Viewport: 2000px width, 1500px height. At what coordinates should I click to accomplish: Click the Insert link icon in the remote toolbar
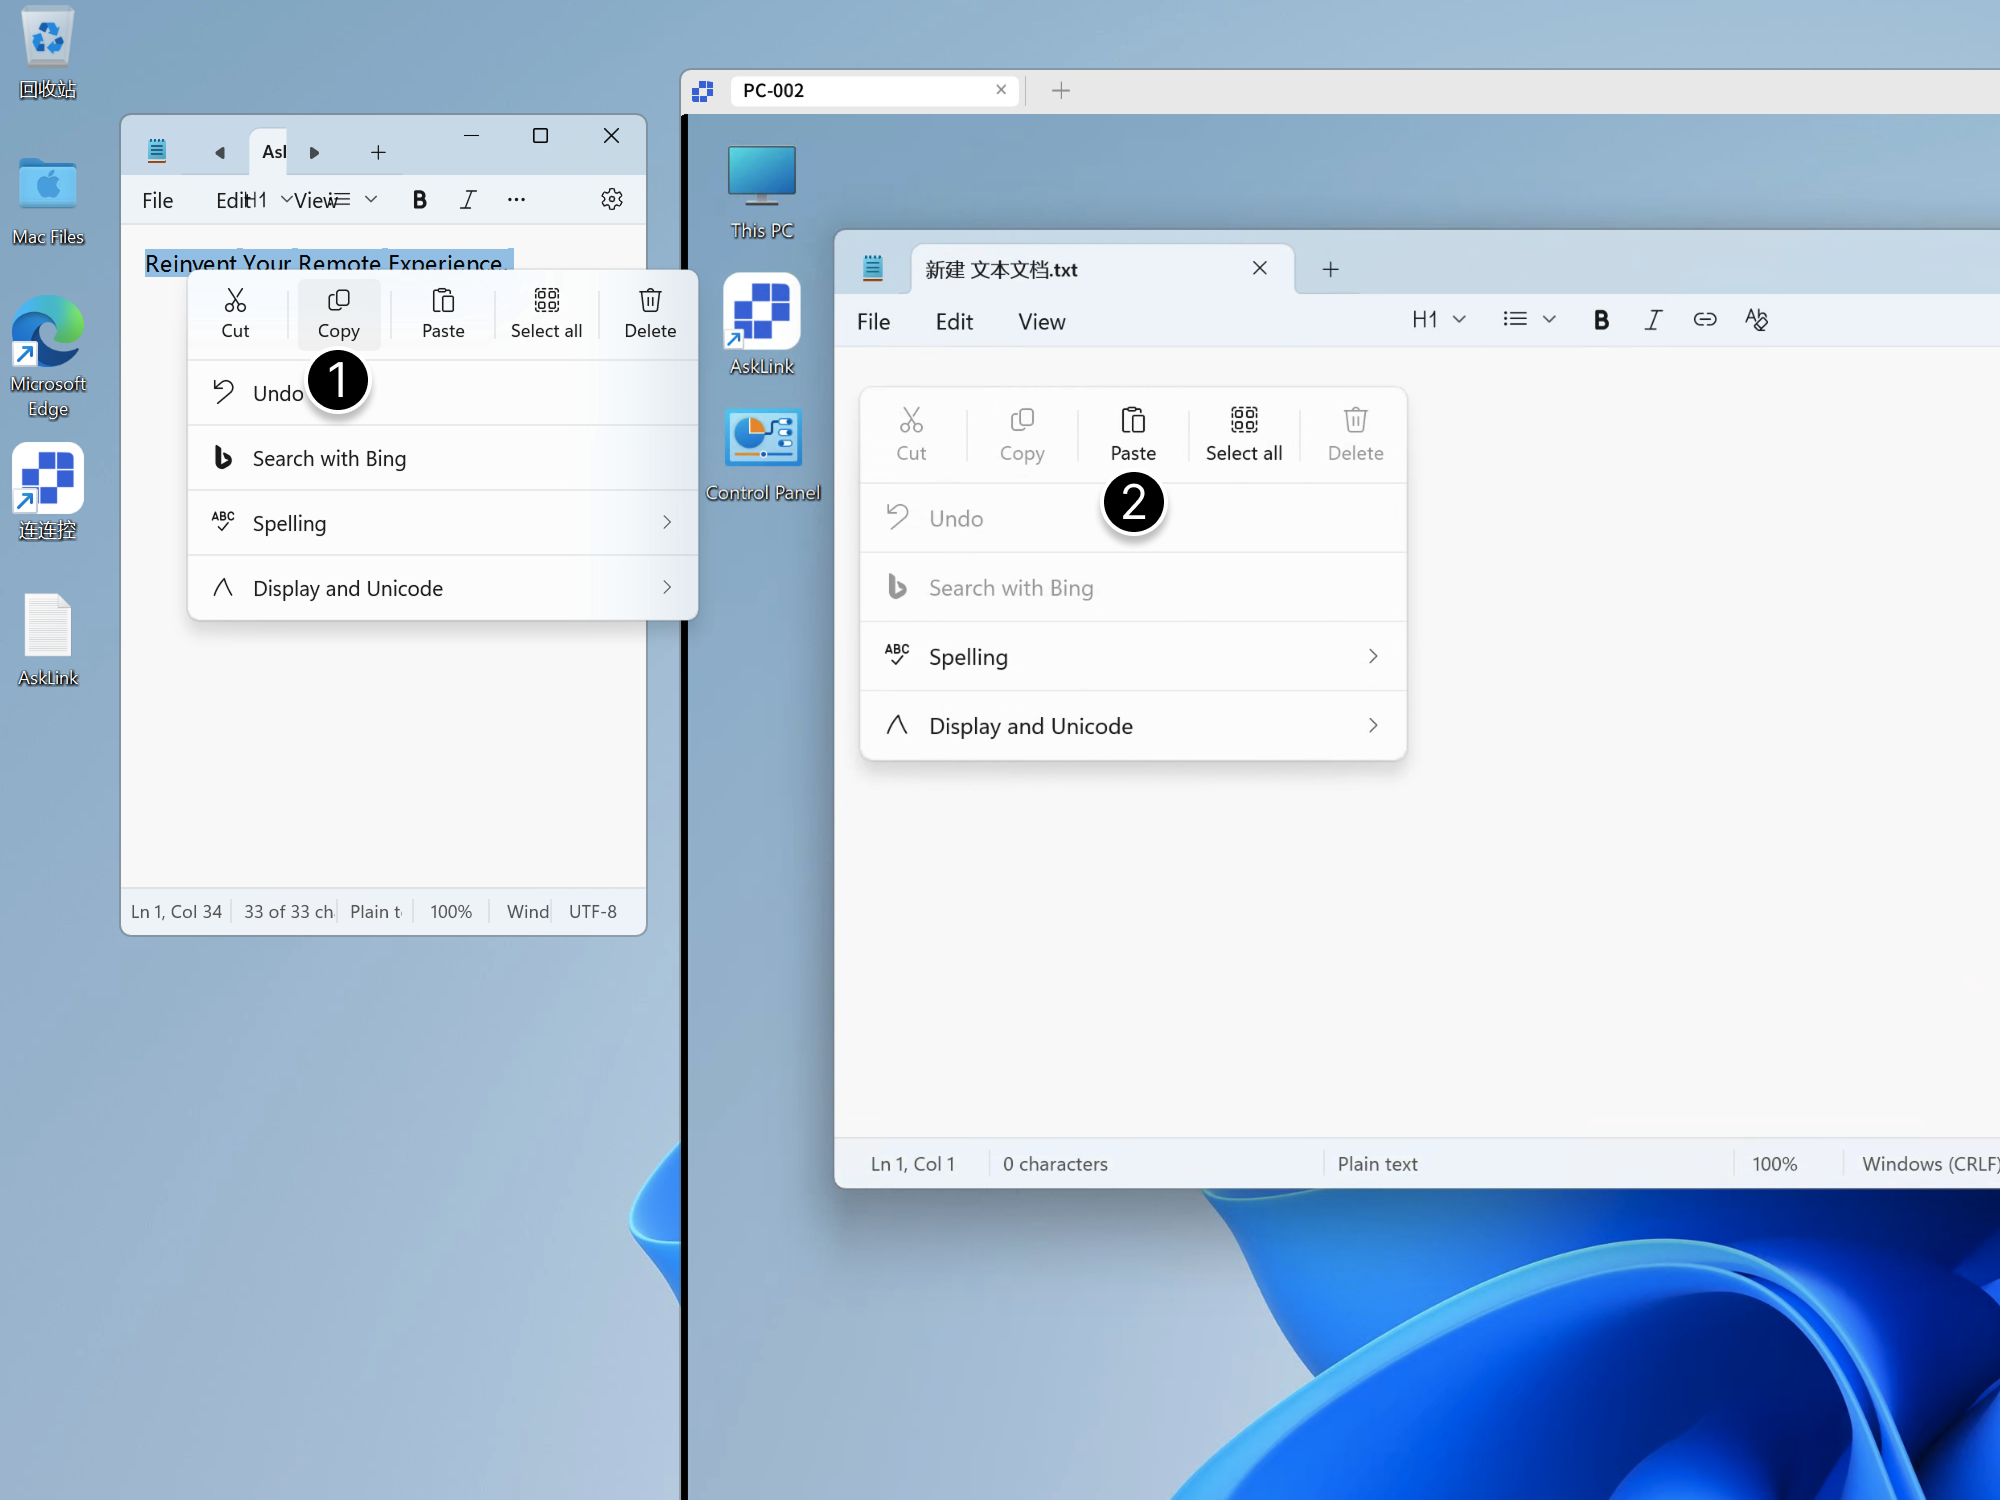point(1705,320)
